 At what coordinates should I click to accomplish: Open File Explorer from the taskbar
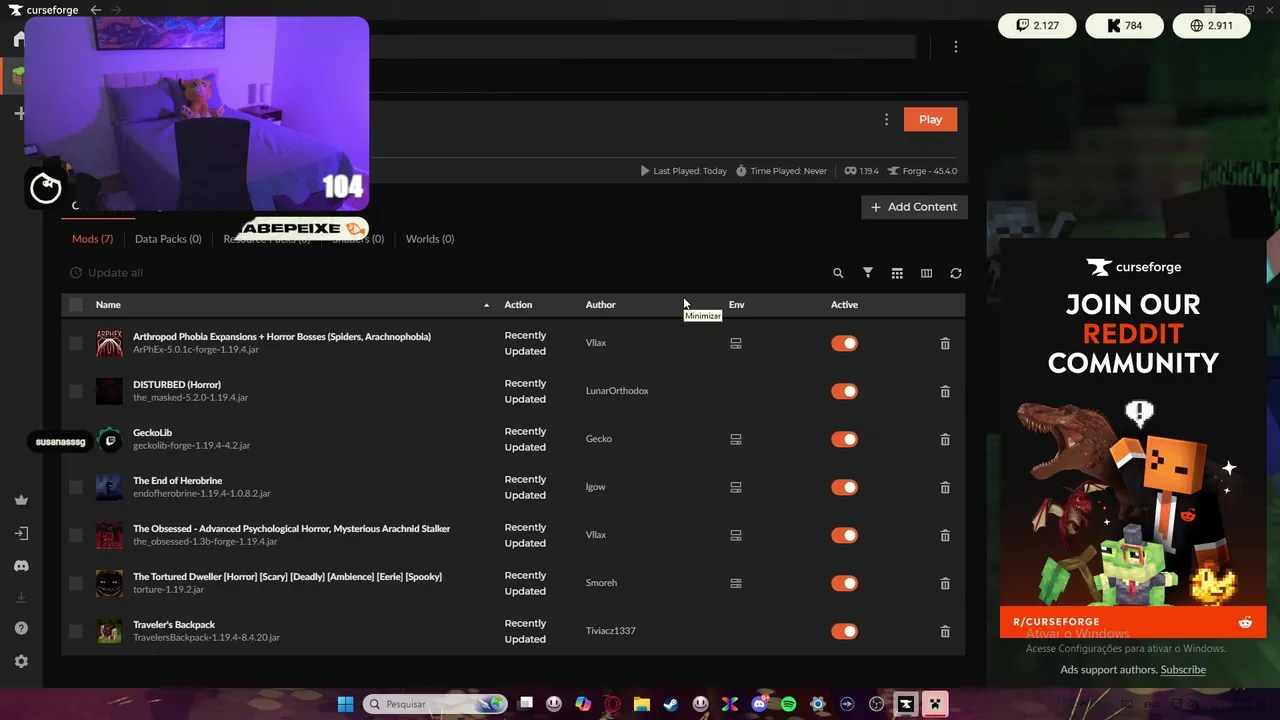[642, 704]
